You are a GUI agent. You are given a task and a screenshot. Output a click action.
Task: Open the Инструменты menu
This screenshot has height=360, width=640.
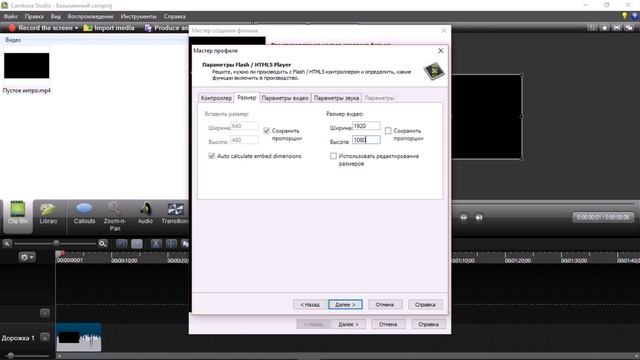coord(138,16)
